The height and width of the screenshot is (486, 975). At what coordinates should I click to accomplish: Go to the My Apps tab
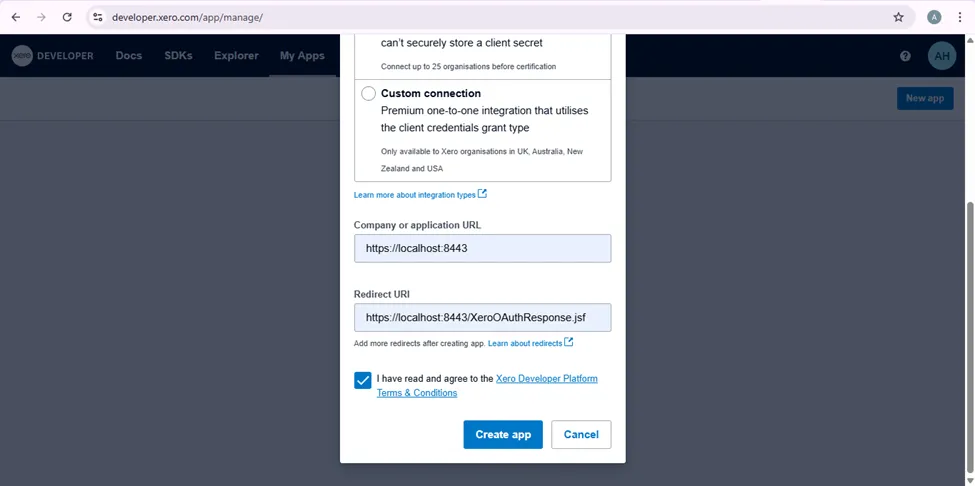(x=302, y=56)
